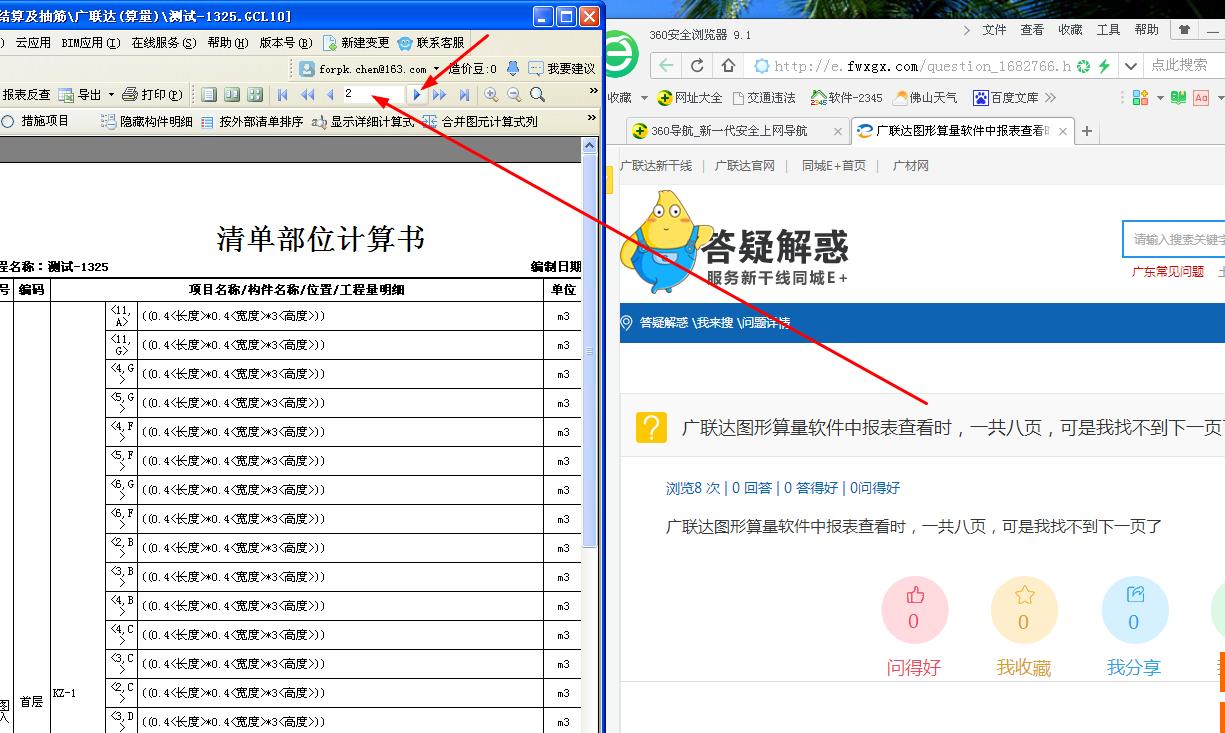Open browser 工具 menu
The image size is (1225, 733).
pyautogui.click(x=1109, y=30)
